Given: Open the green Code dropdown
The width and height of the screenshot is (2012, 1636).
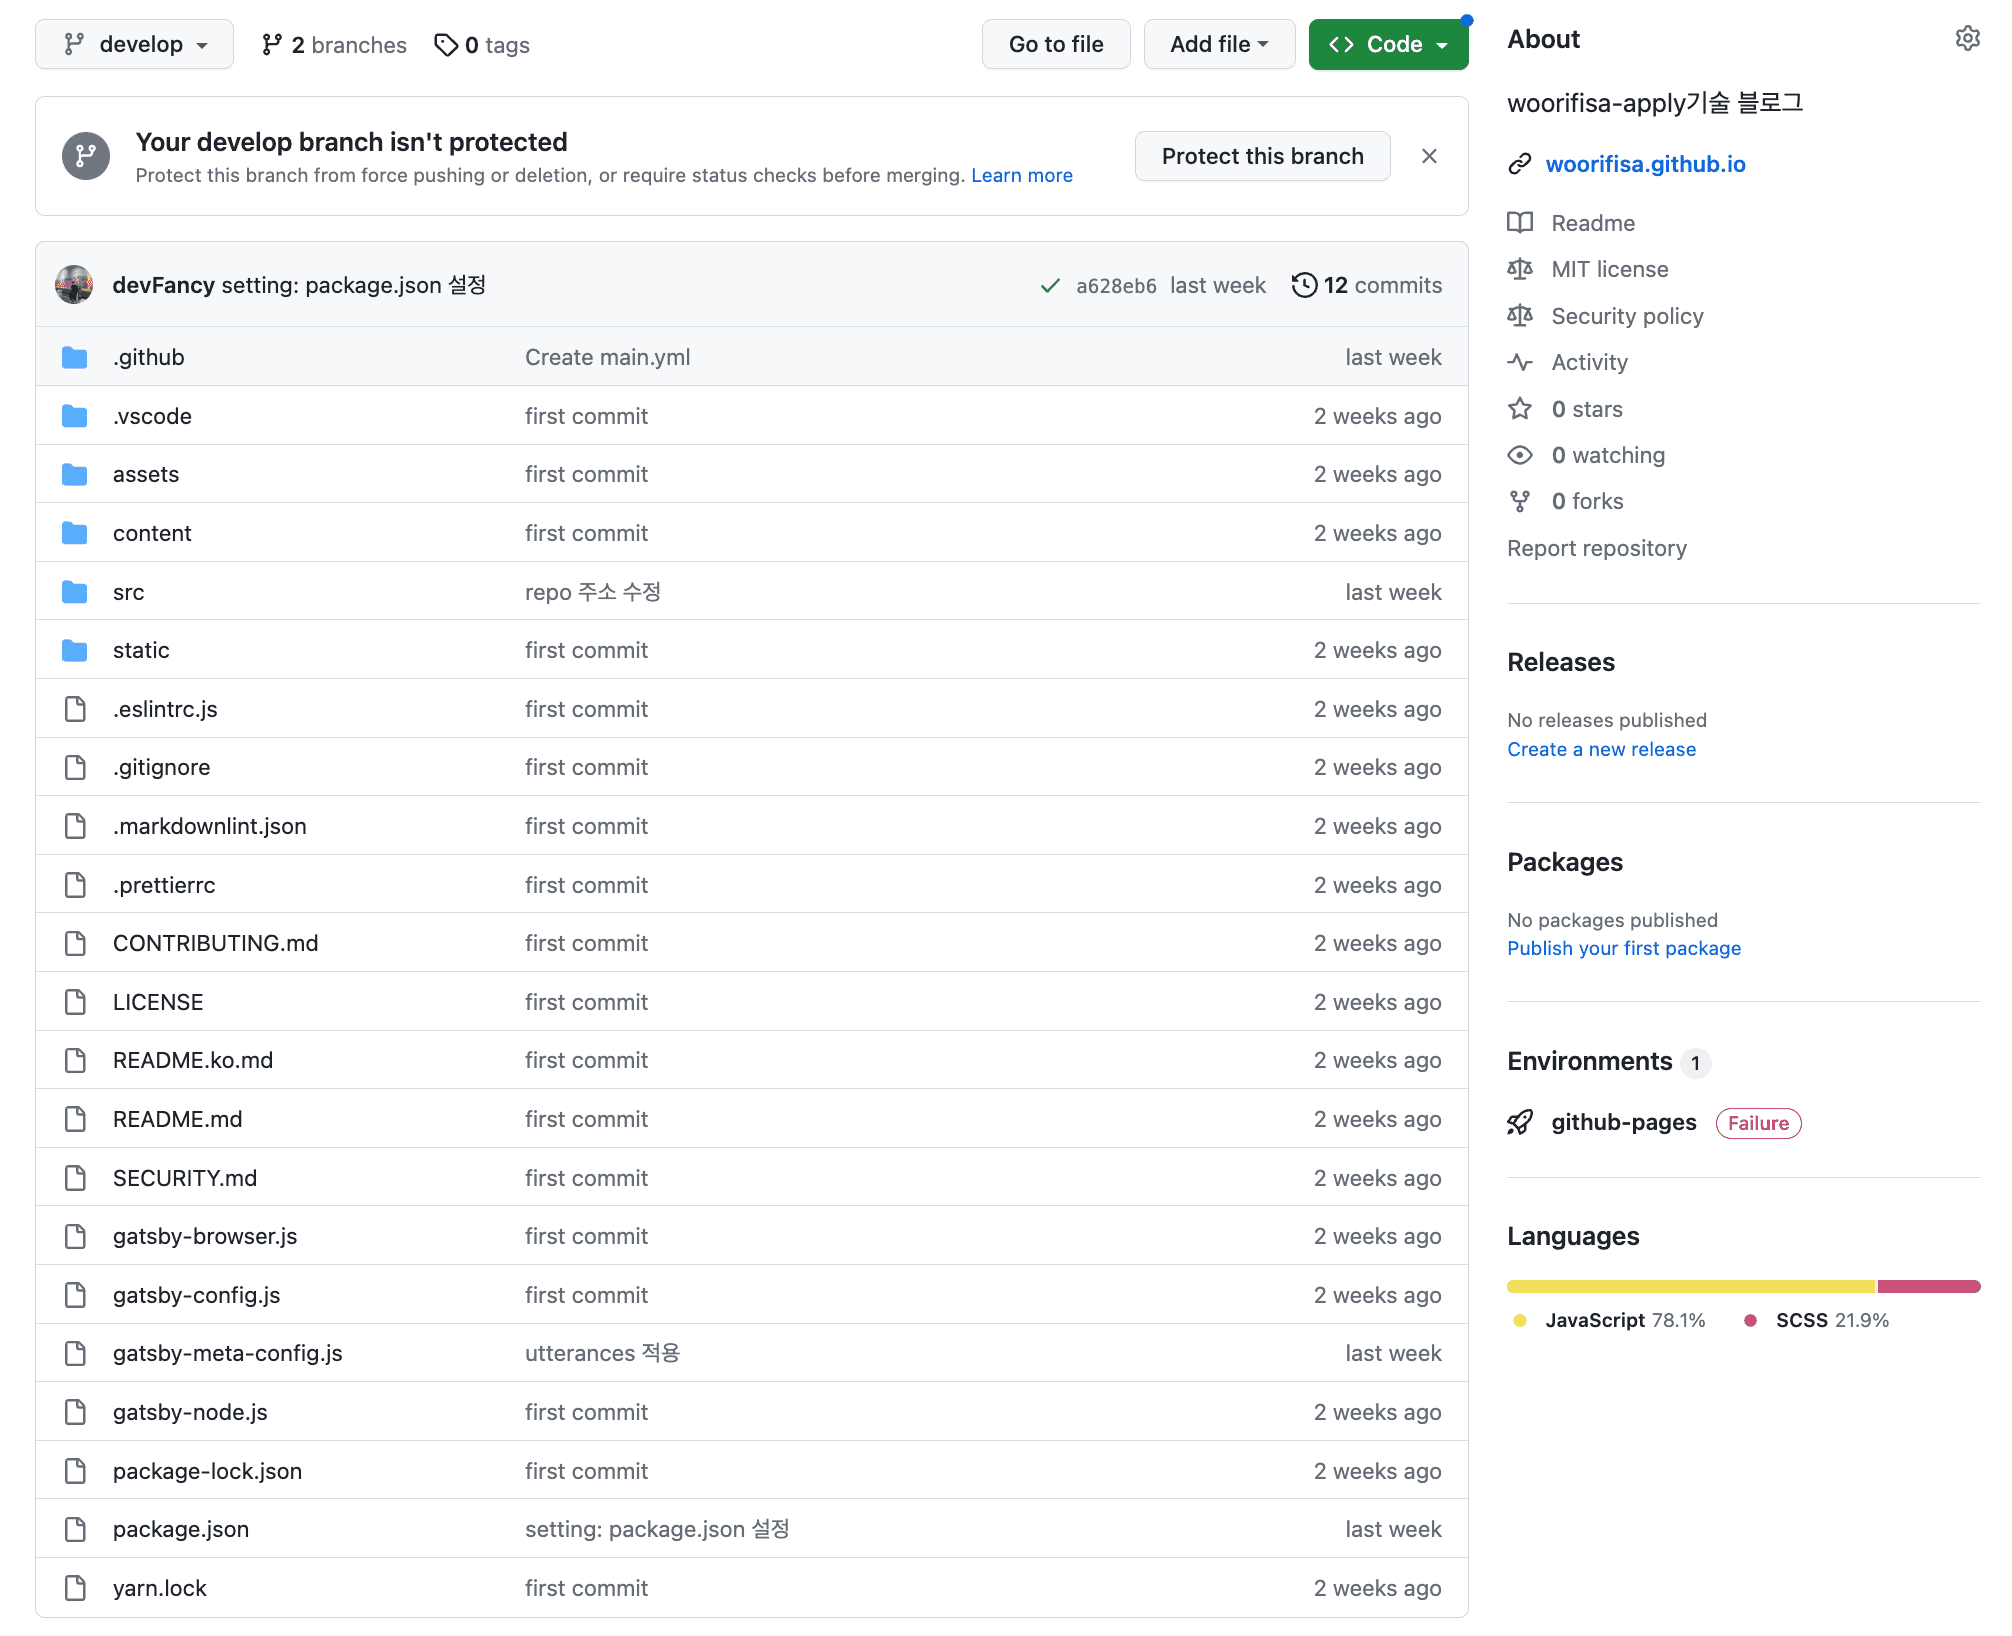Looking at the screenshot, I should click(1388, 45).
